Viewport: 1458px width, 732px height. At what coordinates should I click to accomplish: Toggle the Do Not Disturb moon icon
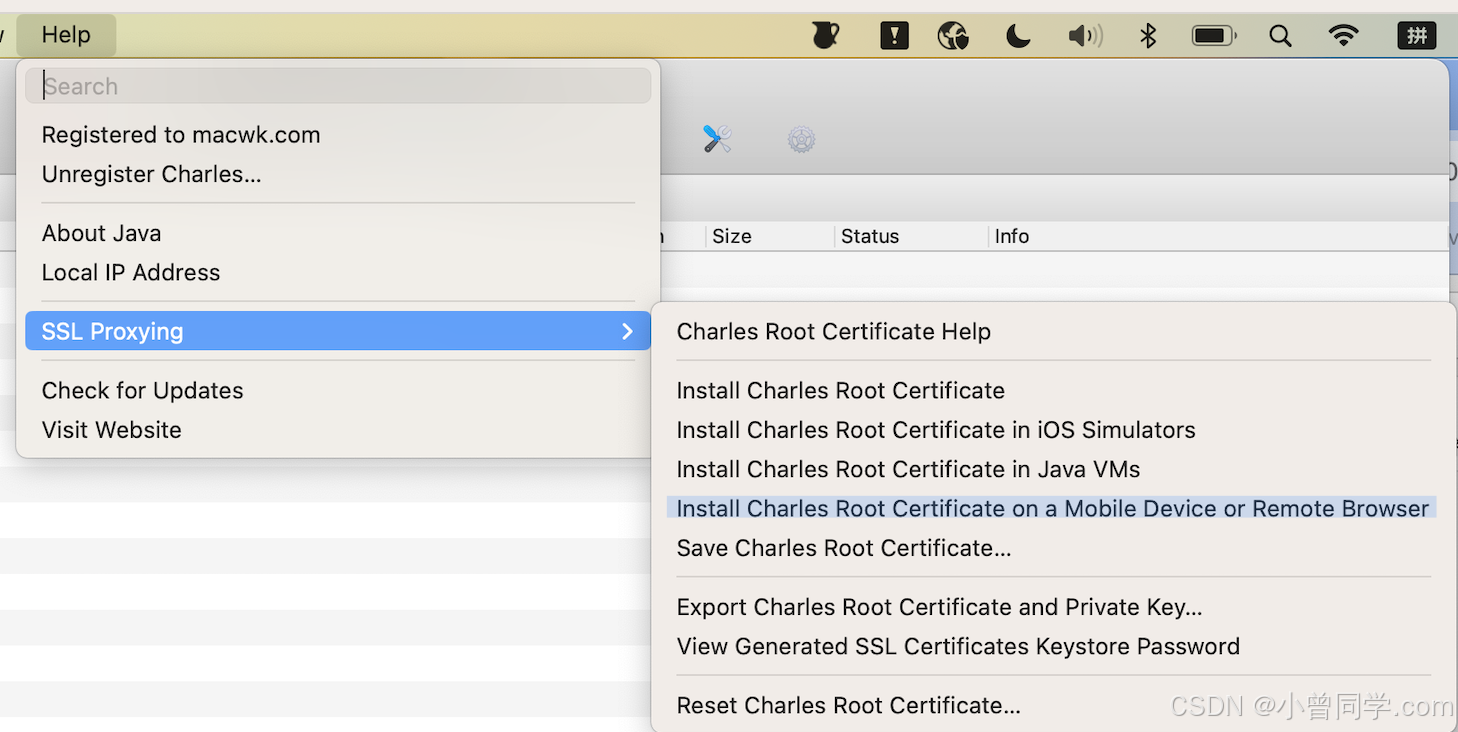(1018, 37)
